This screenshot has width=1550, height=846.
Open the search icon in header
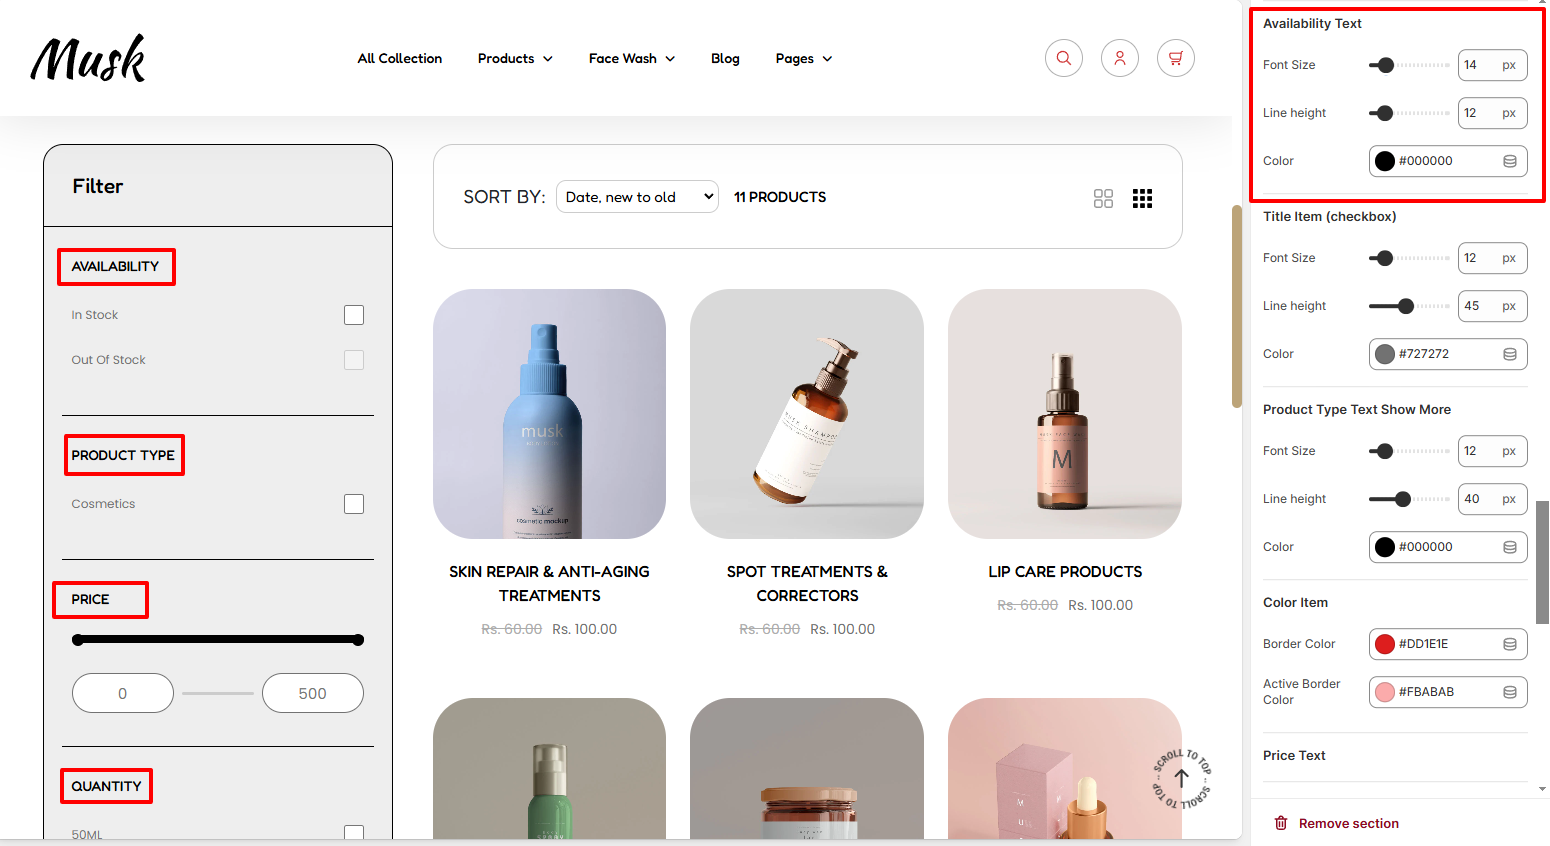pos(1063,58)
